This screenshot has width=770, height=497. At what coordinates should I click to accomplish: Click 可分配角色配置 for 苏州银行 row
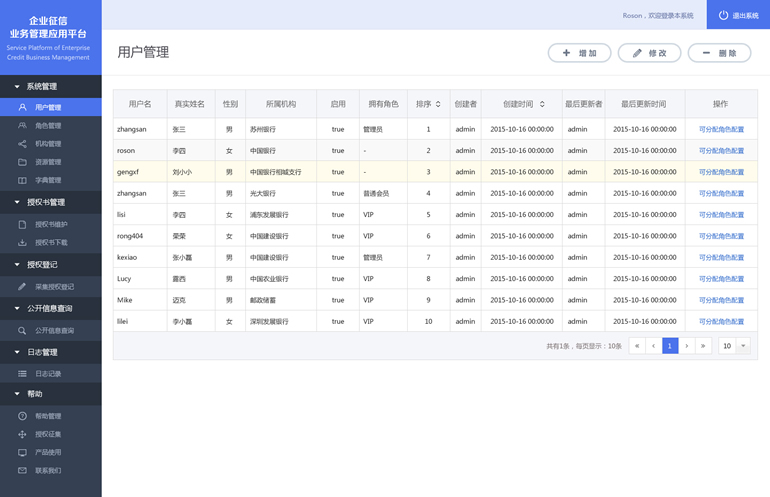[721, 129]
